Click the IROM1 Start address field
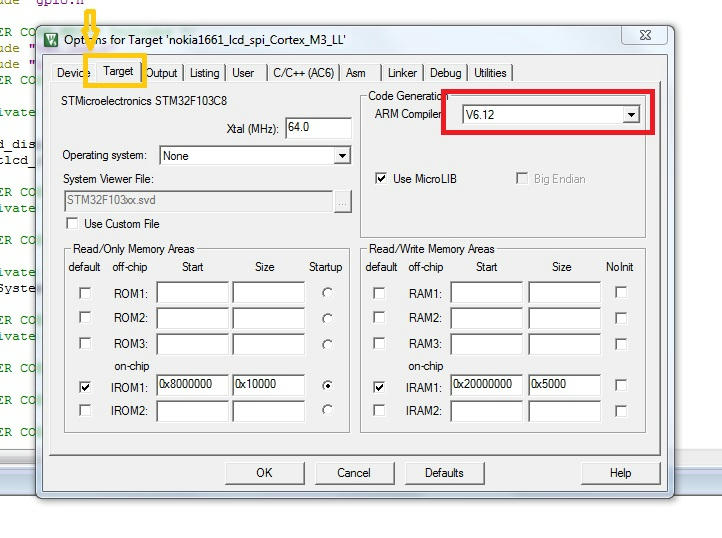722x538 pixels. (x=192, y=385)
